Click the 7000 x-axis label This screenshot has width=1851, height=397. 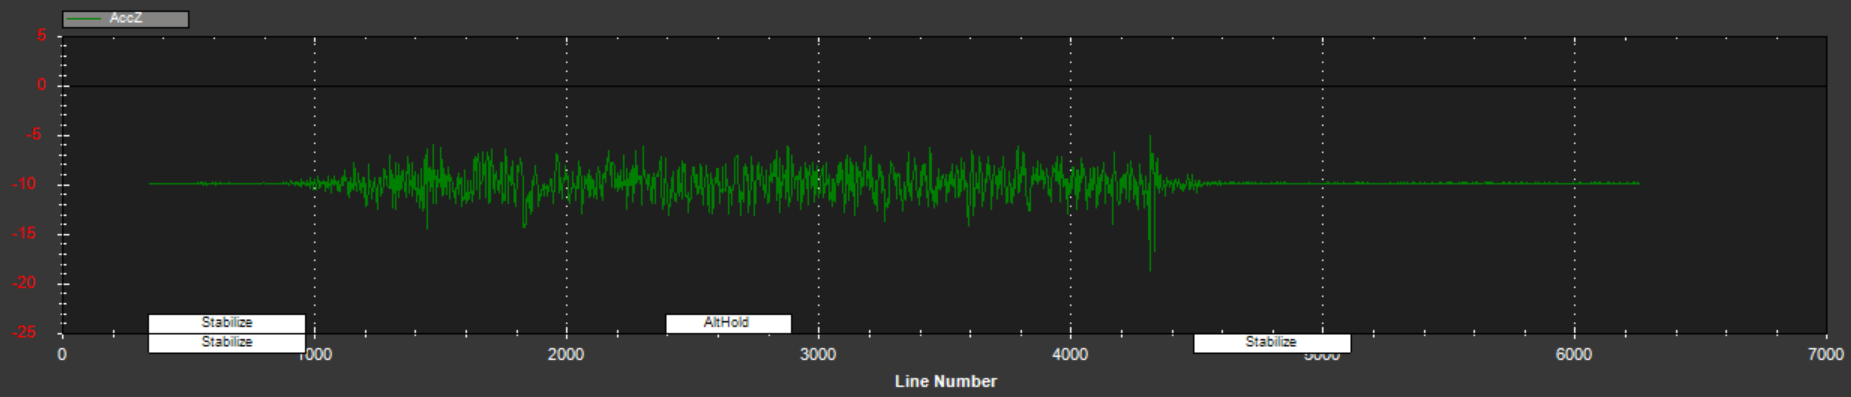click(1826, 355)
